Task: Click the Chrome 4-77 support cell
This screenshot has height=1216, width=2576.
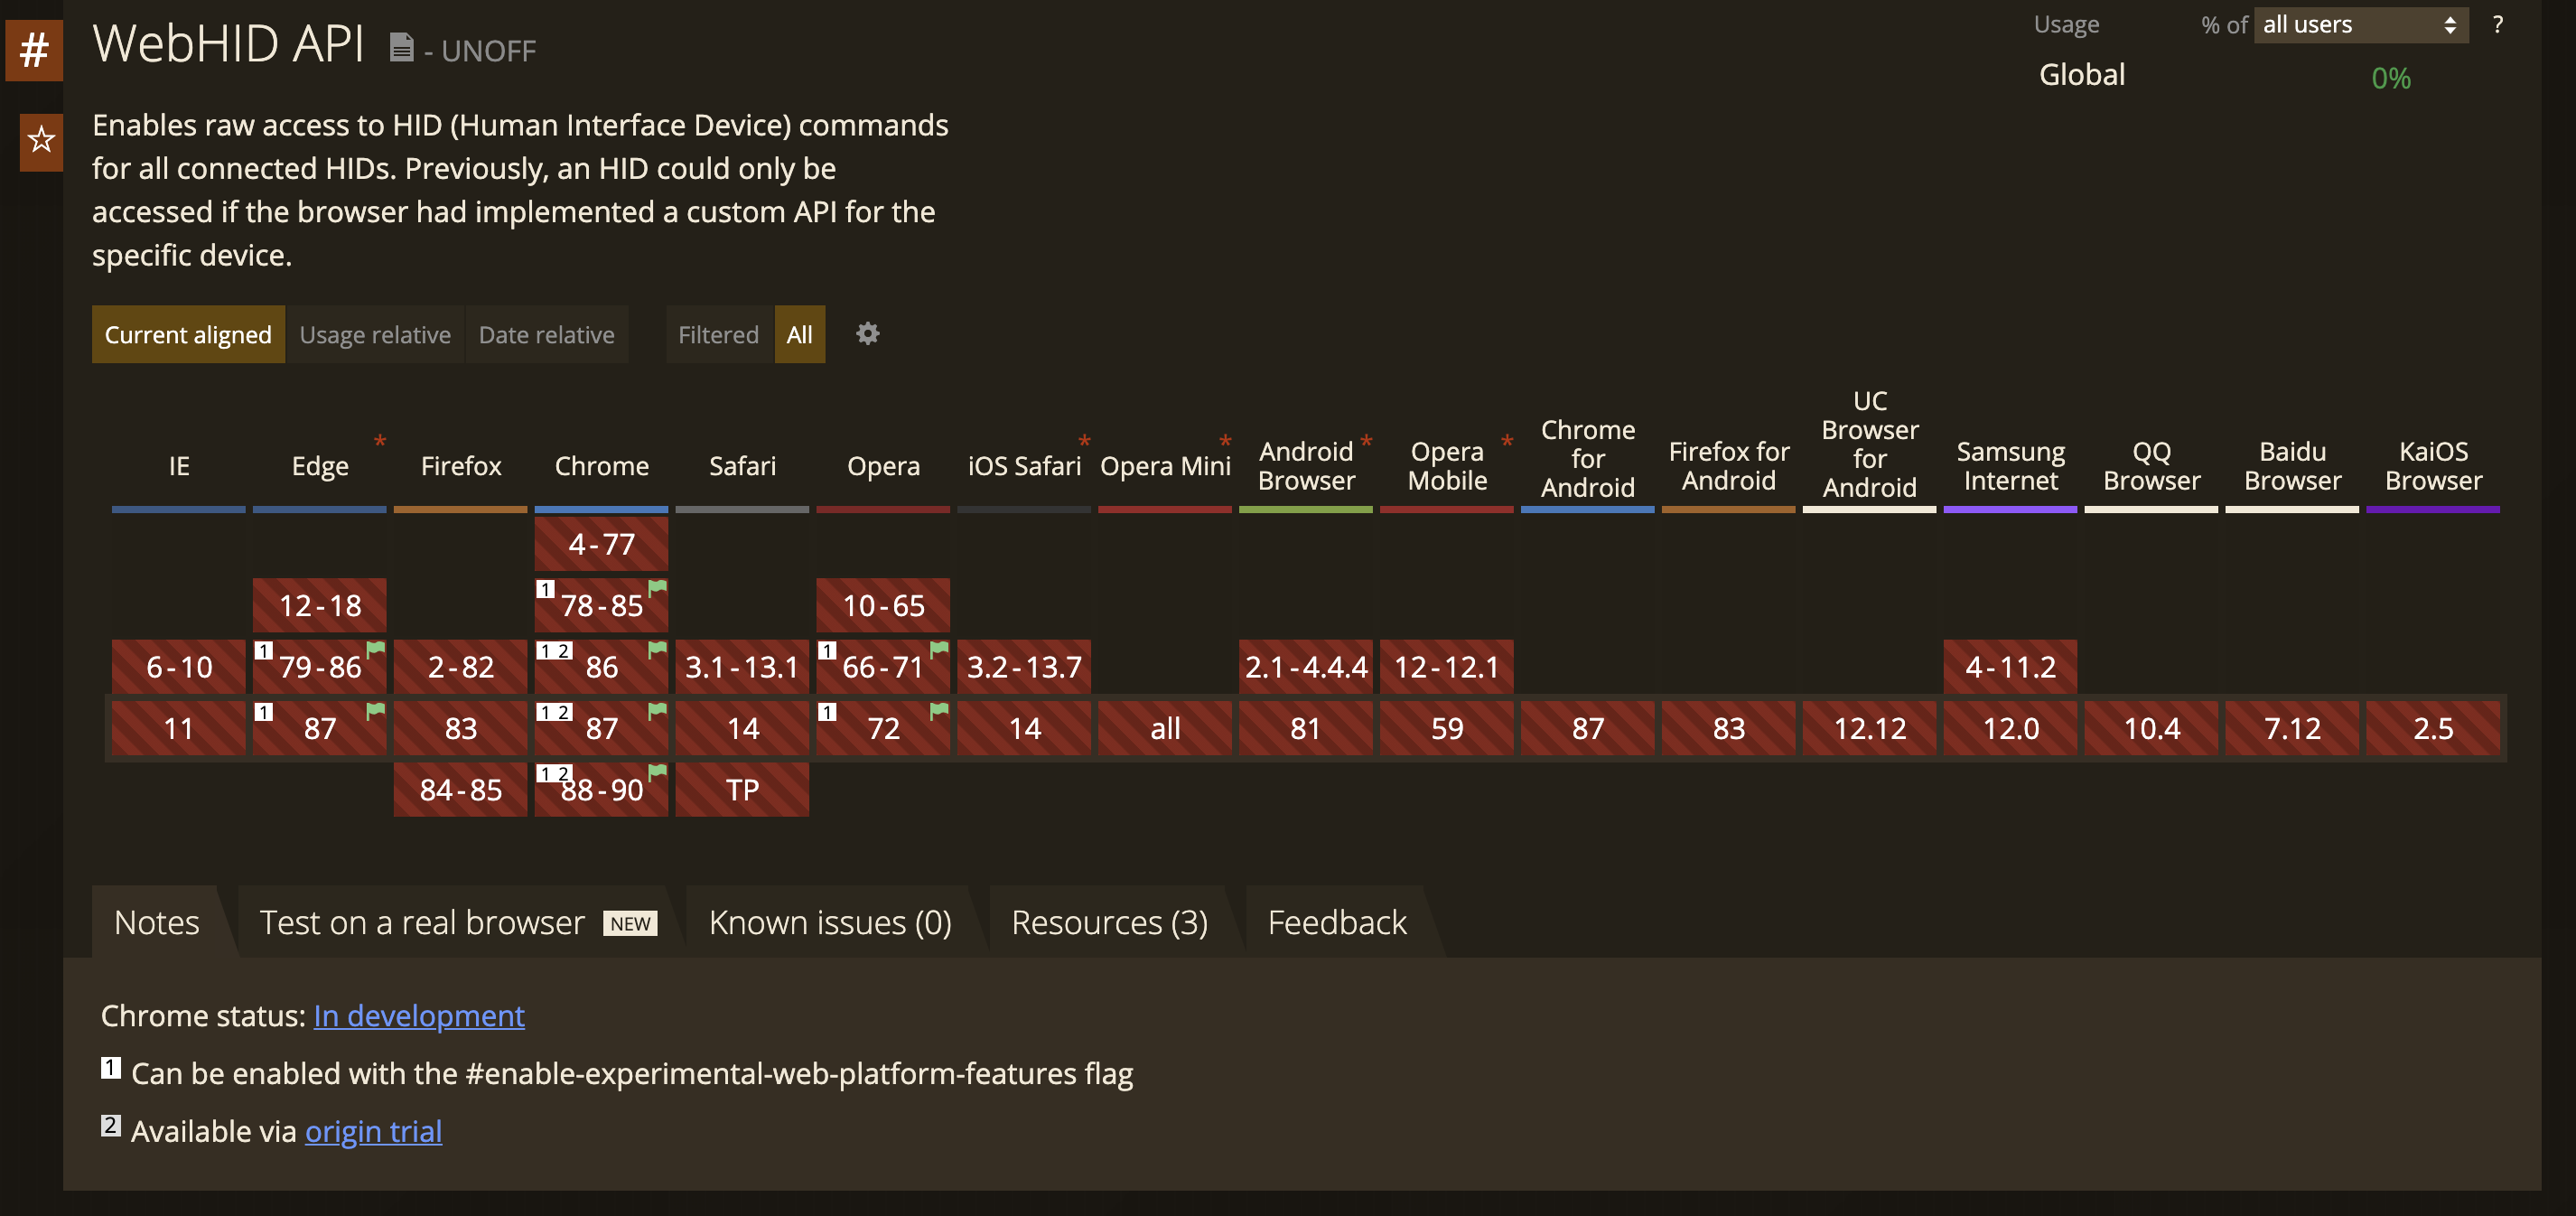Action: 601,544
